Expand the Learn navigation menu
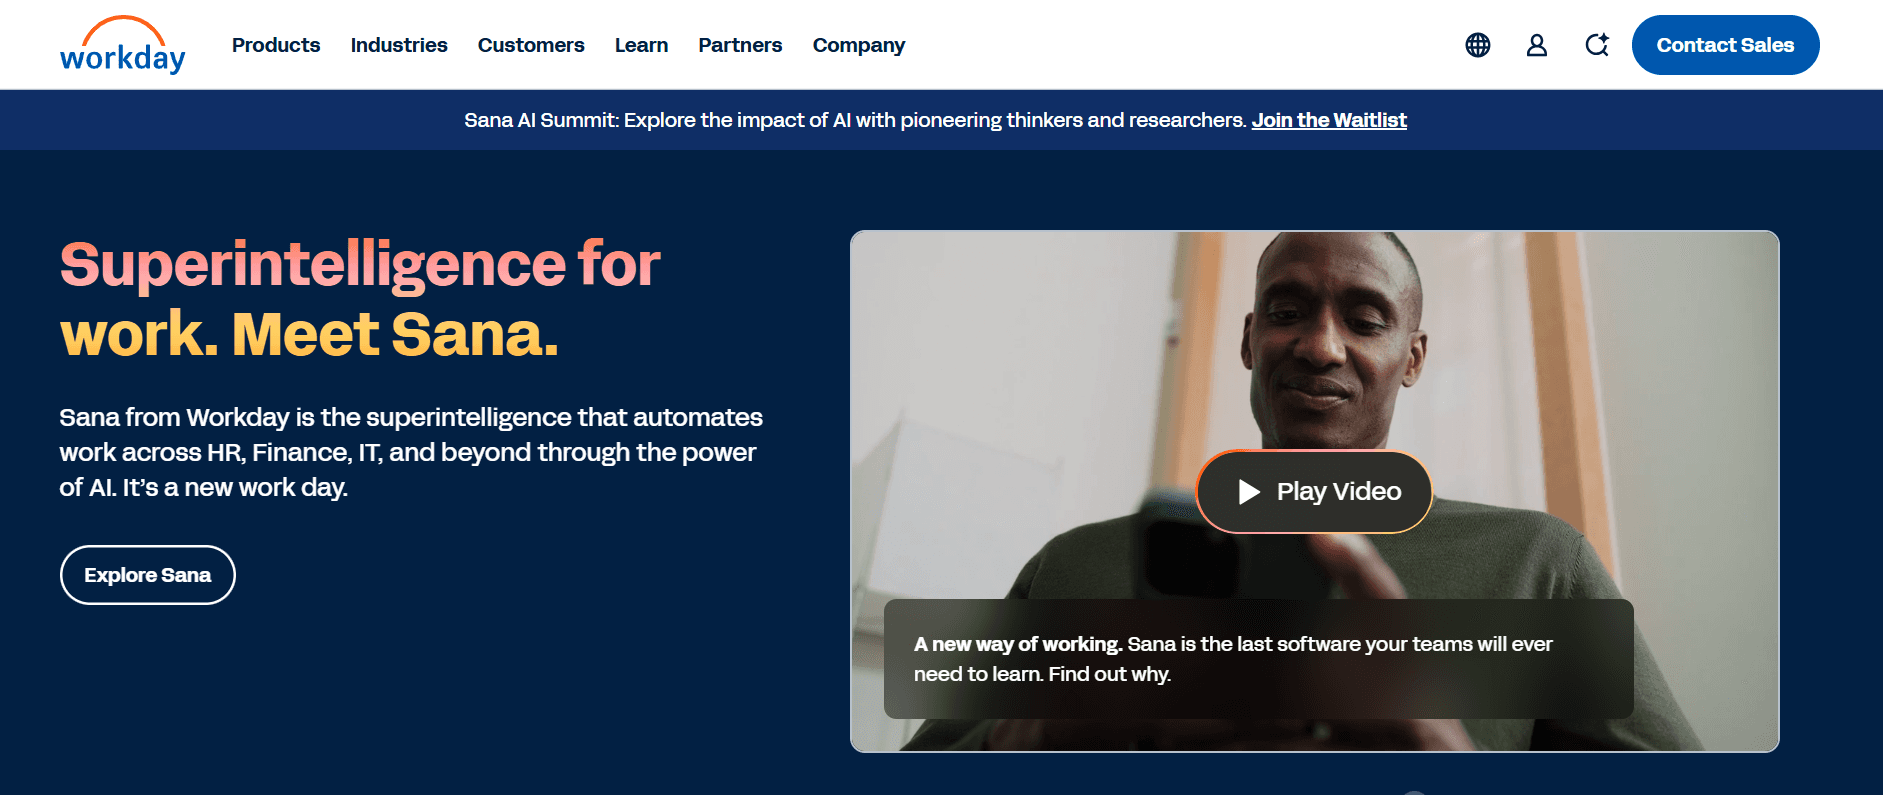The image size is (1883, 795). [x=641, y=45]
